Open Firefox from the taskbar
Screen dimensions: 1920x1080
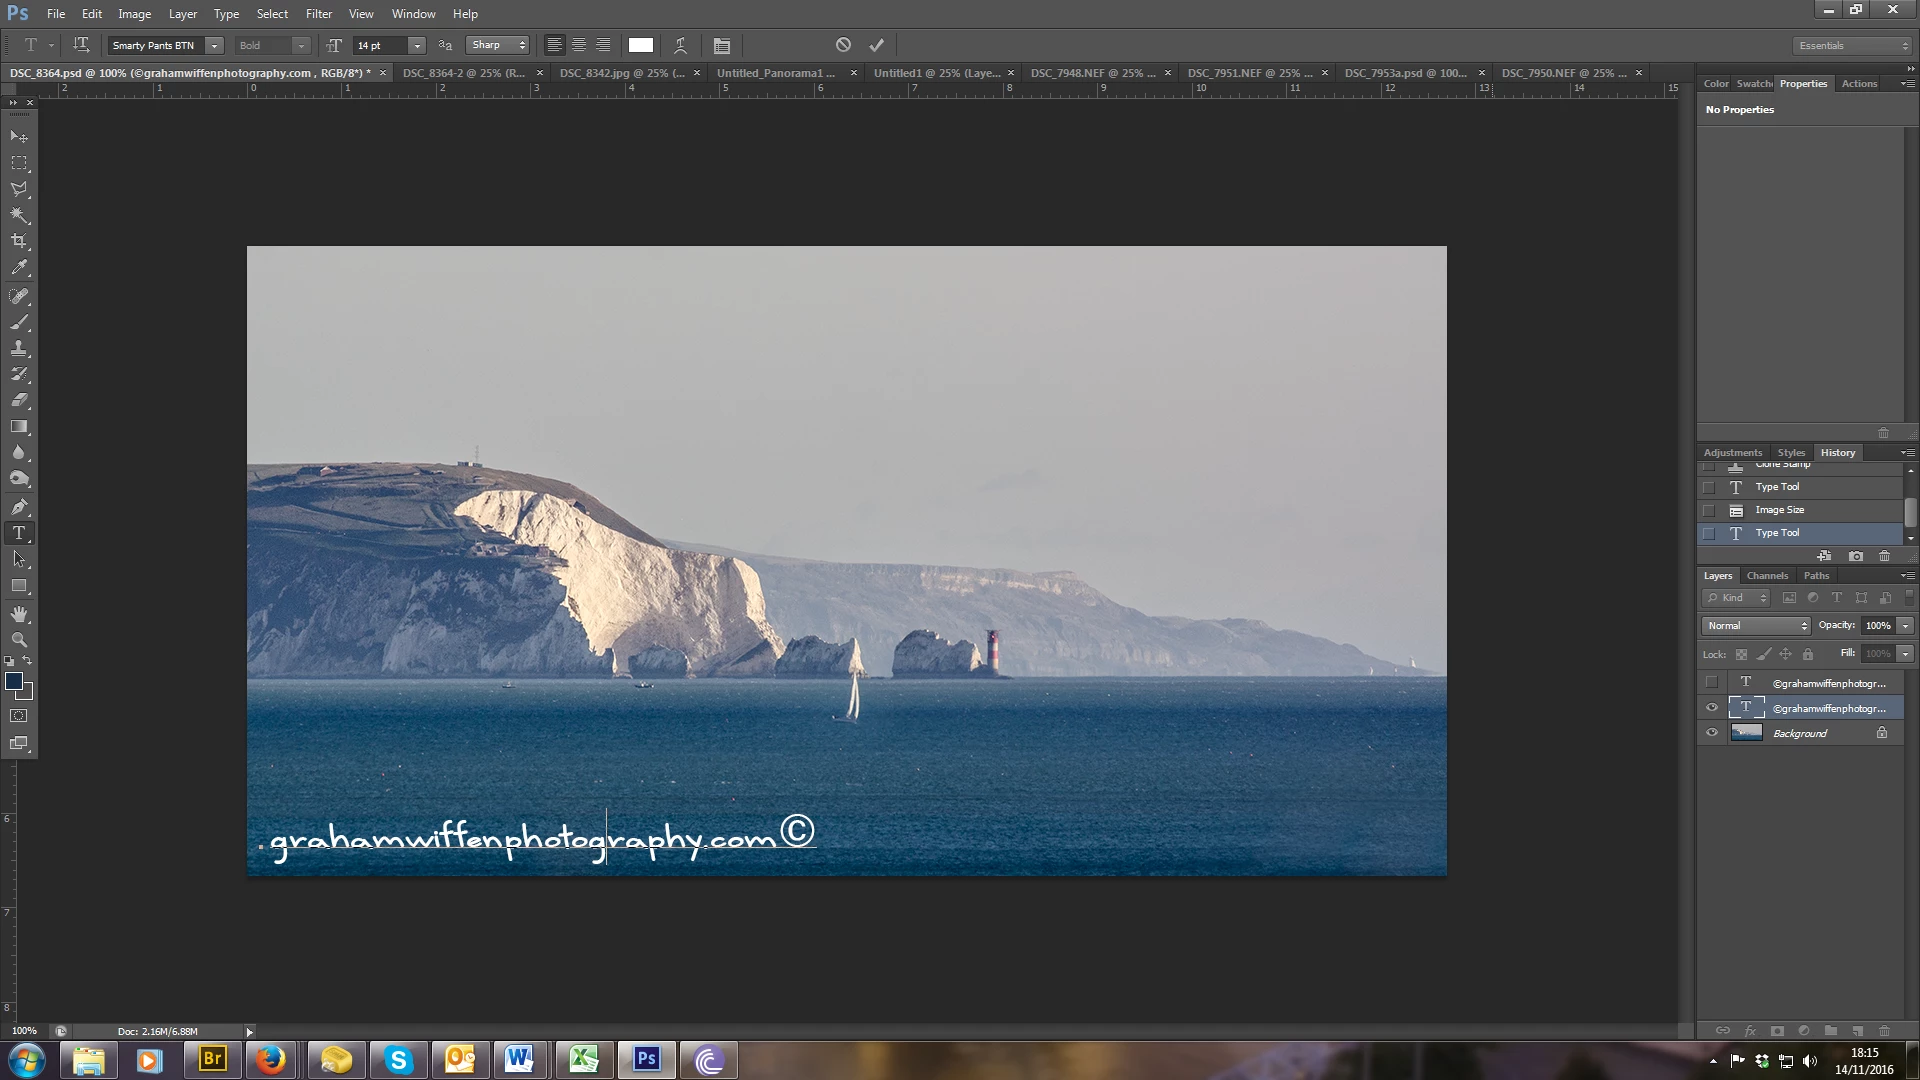click(x=270, y=1060)
